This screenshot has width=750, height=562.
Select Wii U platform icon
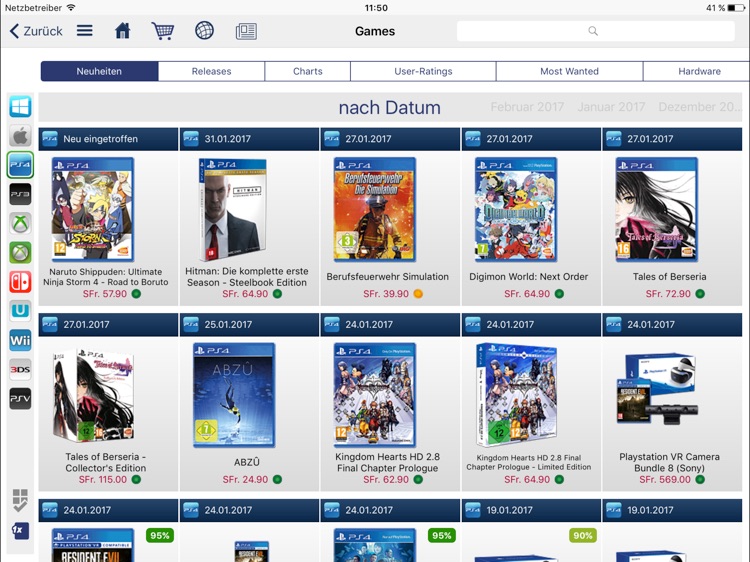[x=20, y=311]
